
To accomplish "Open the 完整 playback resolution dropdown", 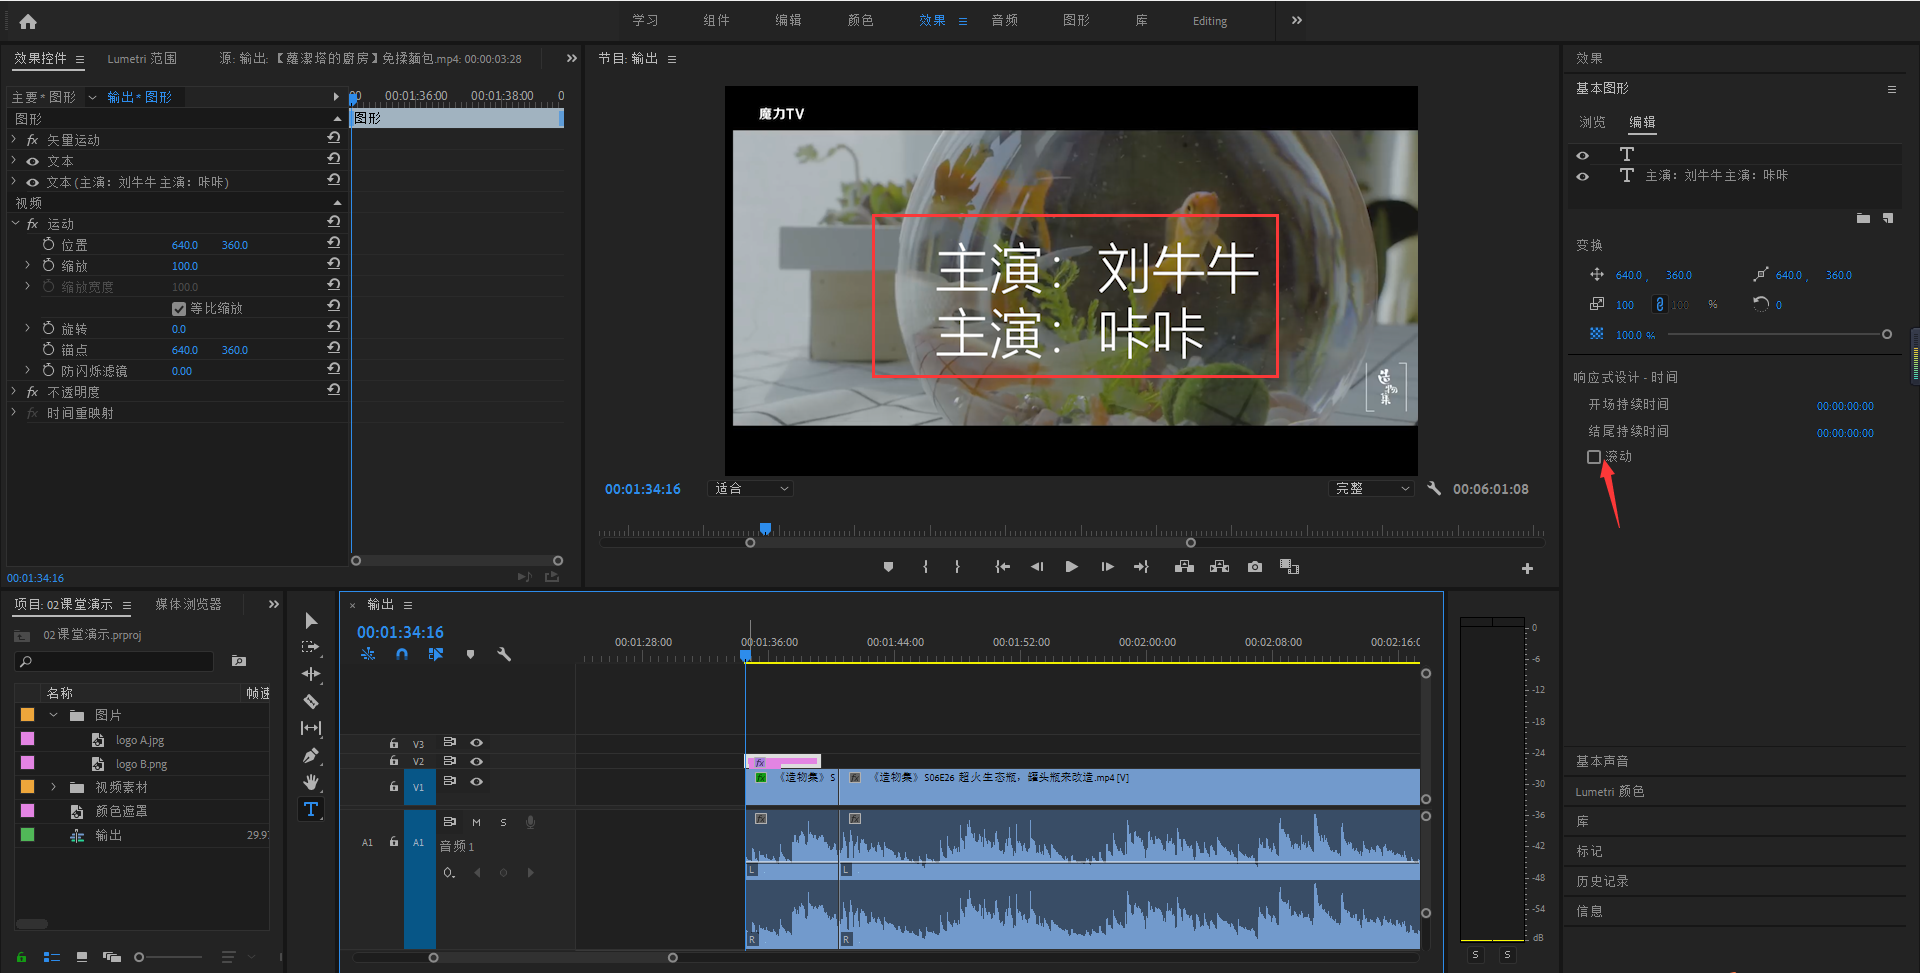I will 1372,488.
